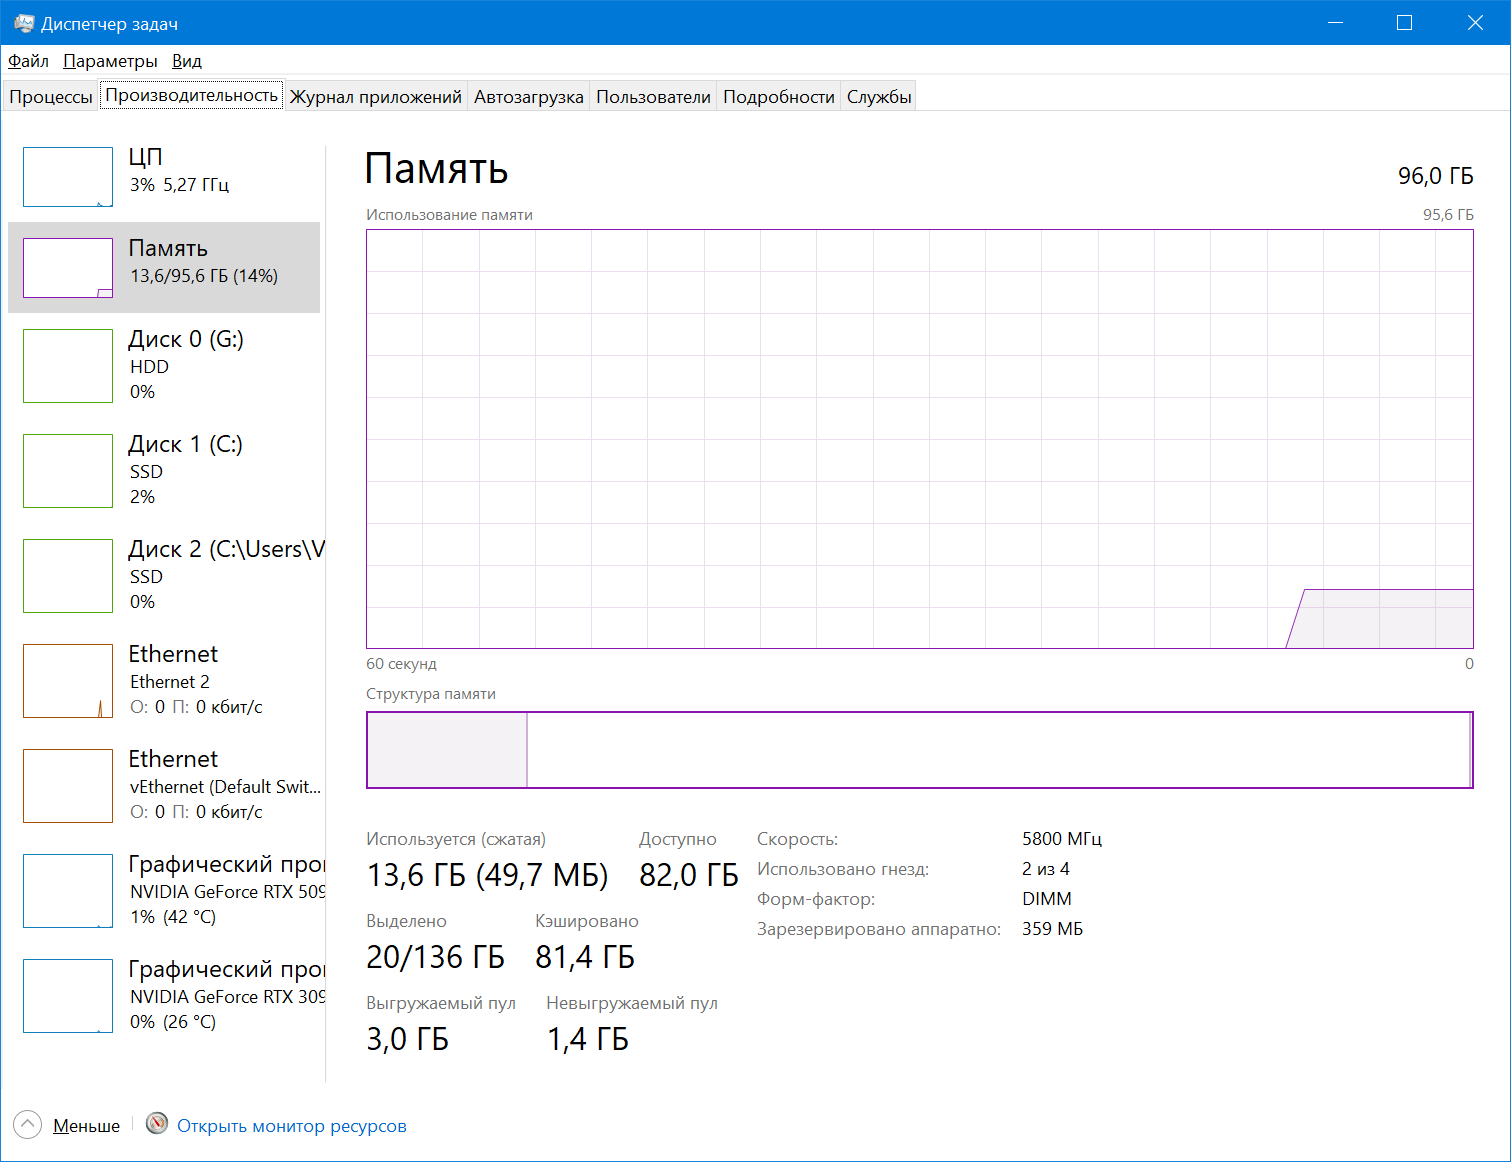Maximize the Диспетчер задач window

coord(1405,23)
